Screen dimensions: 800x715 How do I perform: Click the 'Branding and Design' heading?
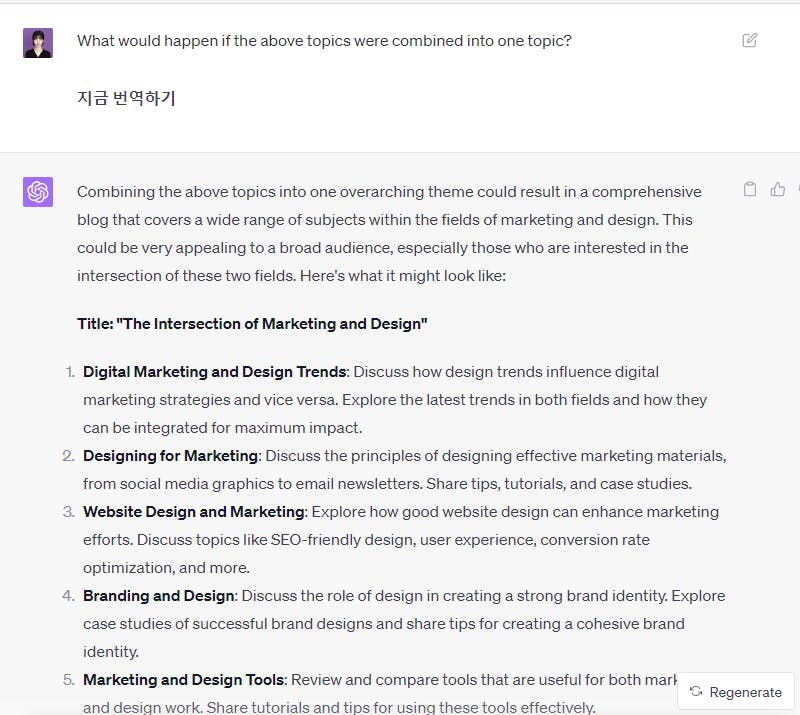159,596
